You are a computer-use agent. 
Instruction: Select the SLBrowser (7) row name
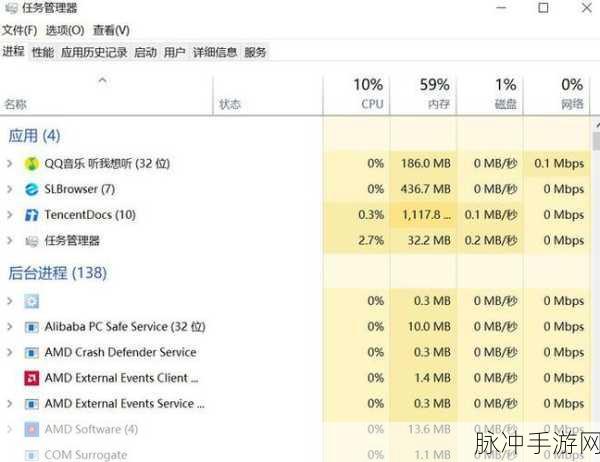coord(80,189)
